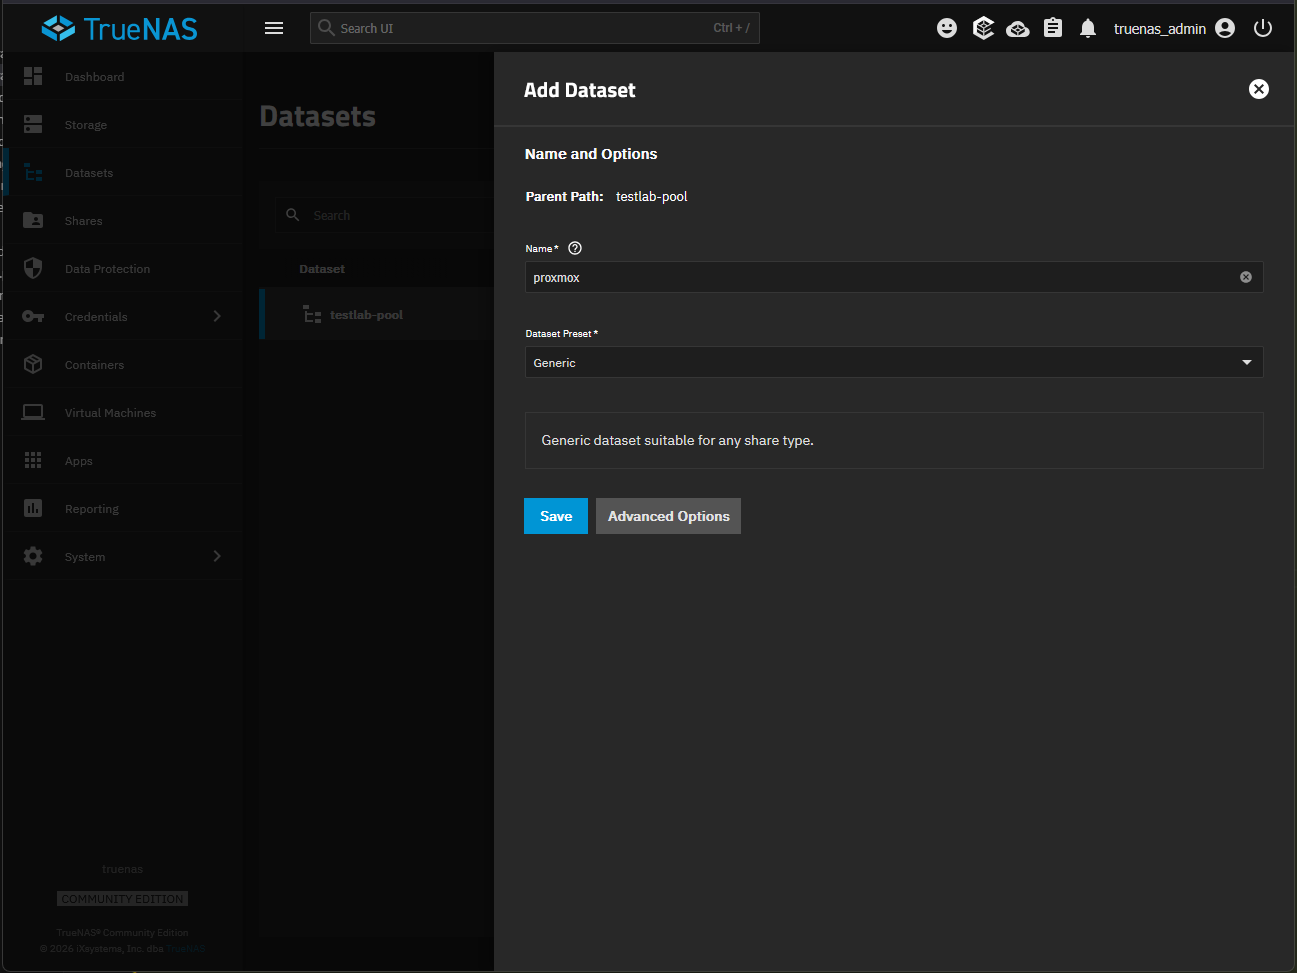Click the TrueNAS logo

(119, 28)
